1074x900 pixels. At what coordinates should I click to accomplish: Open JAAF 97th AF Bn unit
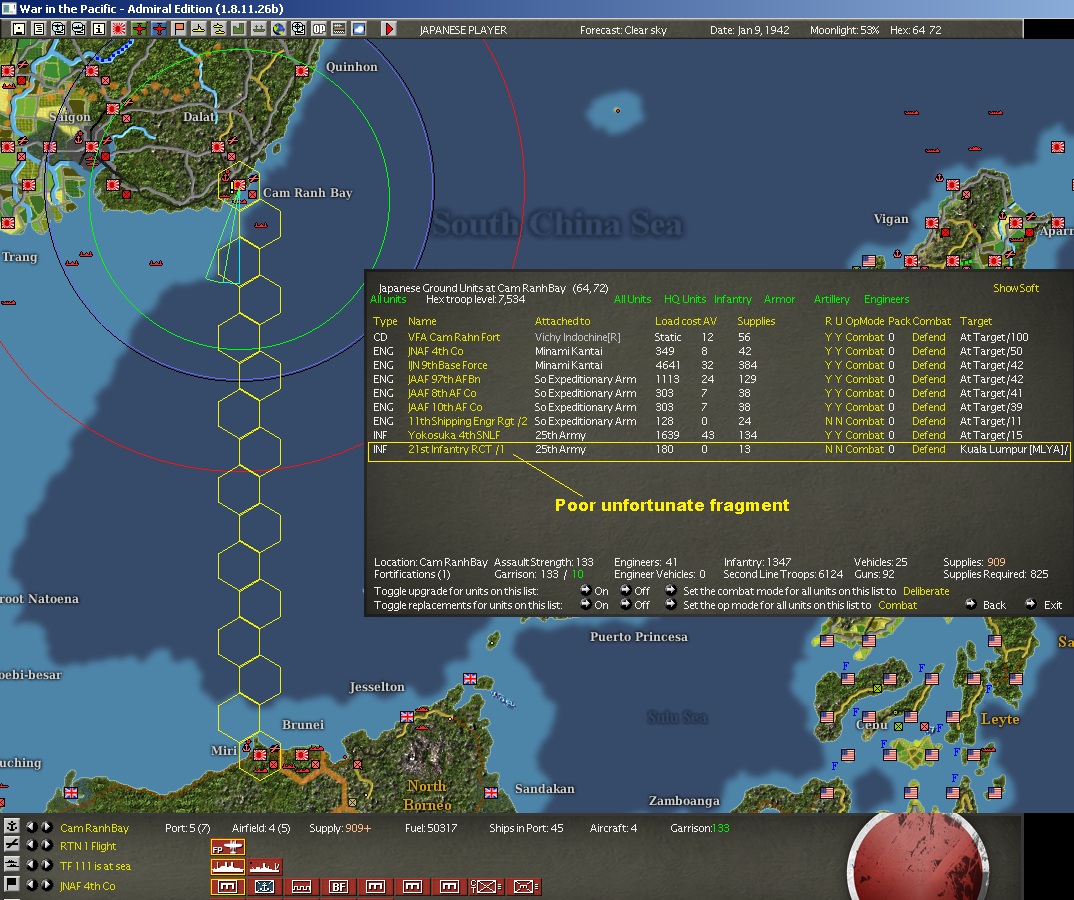[444, 379]
